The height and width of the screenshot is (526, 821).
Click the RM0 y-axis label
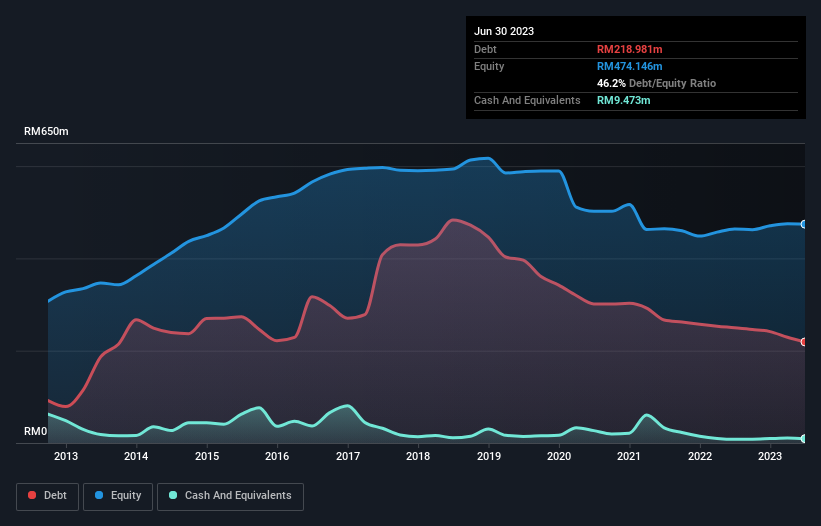tap(36, 431)
